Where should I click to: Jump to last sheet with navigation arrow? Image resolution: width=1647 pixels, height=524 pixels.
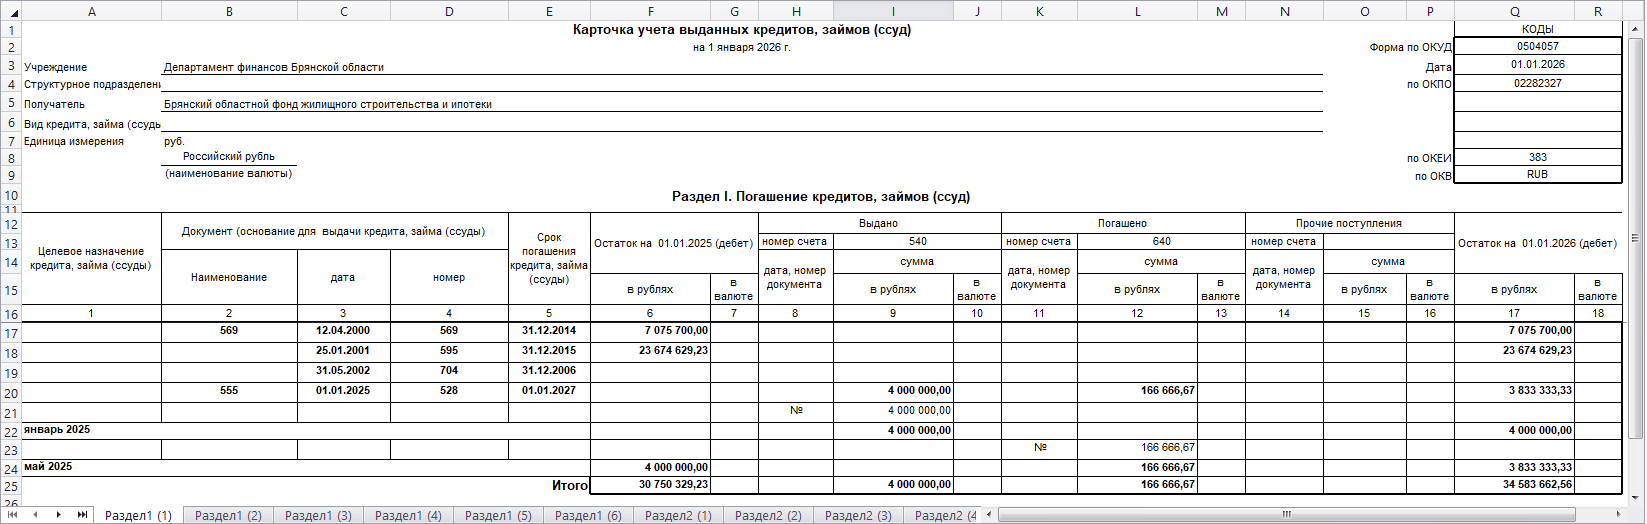[82, 515]
